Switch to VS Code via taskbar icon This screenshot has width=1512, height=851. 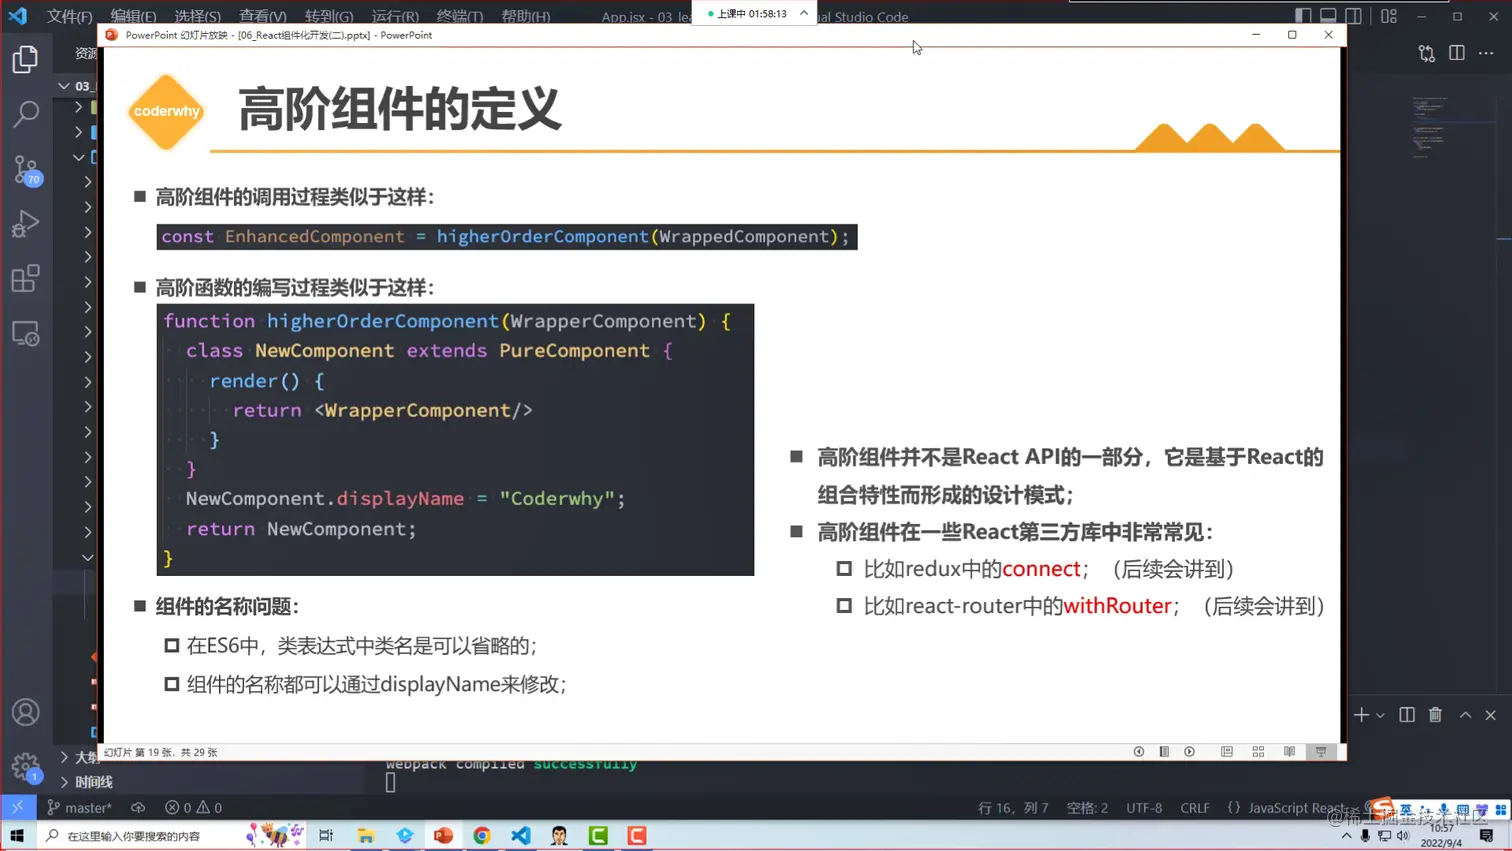click(521, 835)
